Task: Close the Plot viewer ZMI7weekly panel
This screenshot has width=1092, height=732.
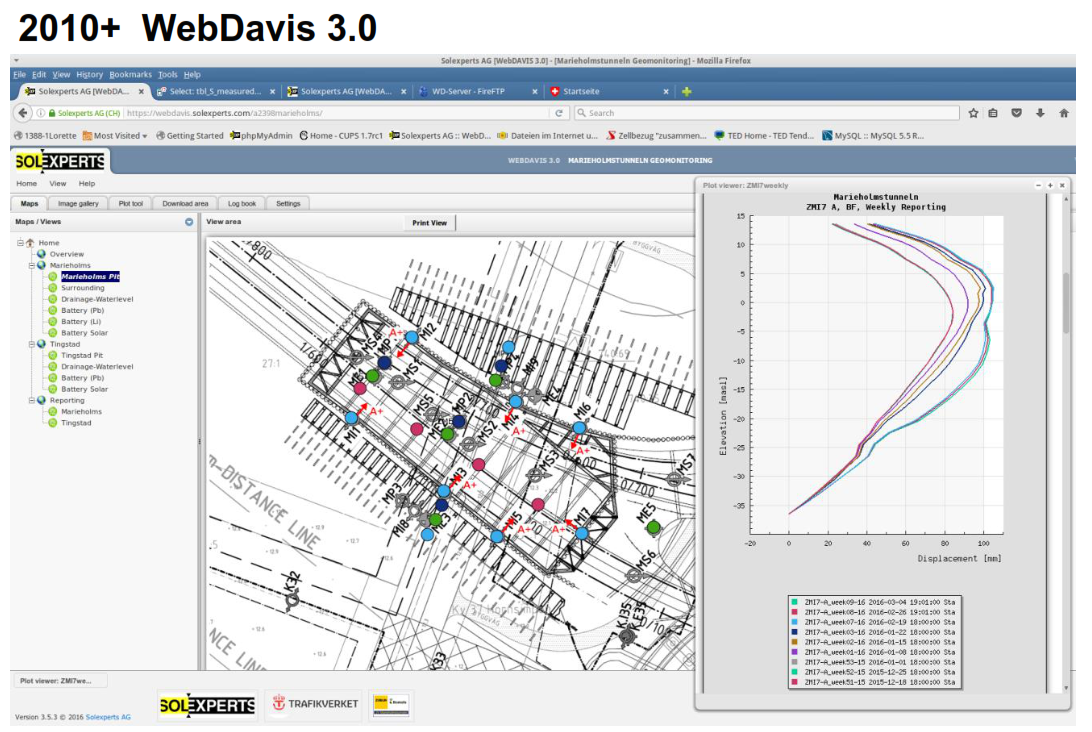Action: pyautogui.click(x=1062, y=185)
